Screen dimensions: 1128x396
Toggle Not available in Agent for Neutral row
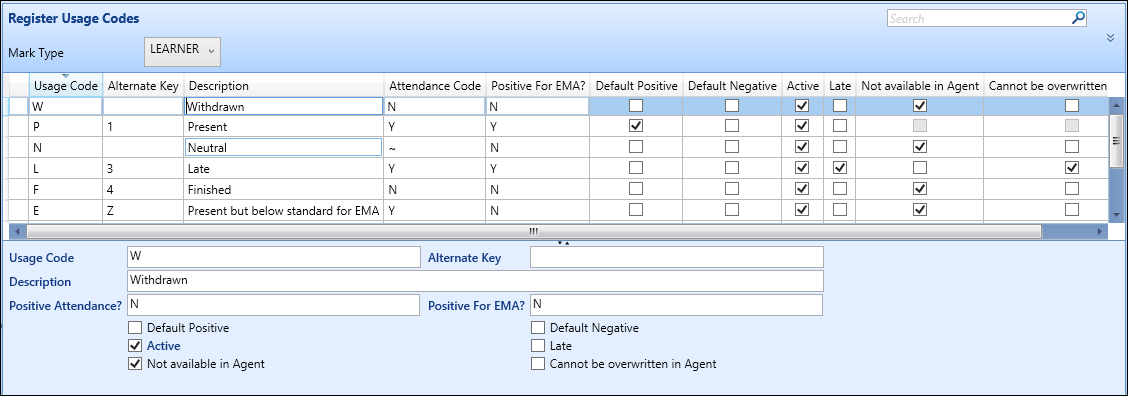coord(919,147)
